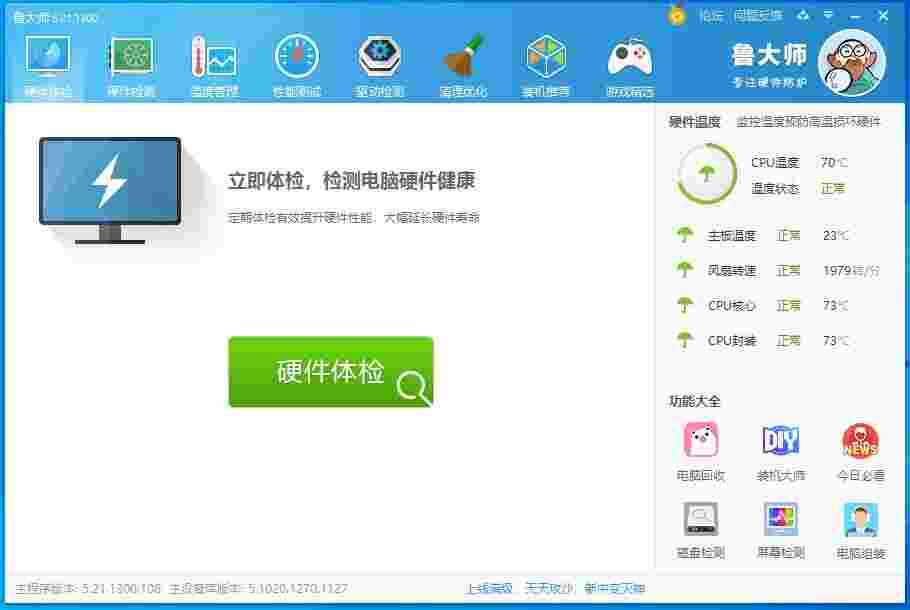910x610 pixels.
Task: Click the circular CPU temperature gauge
Action: [706, 174]
